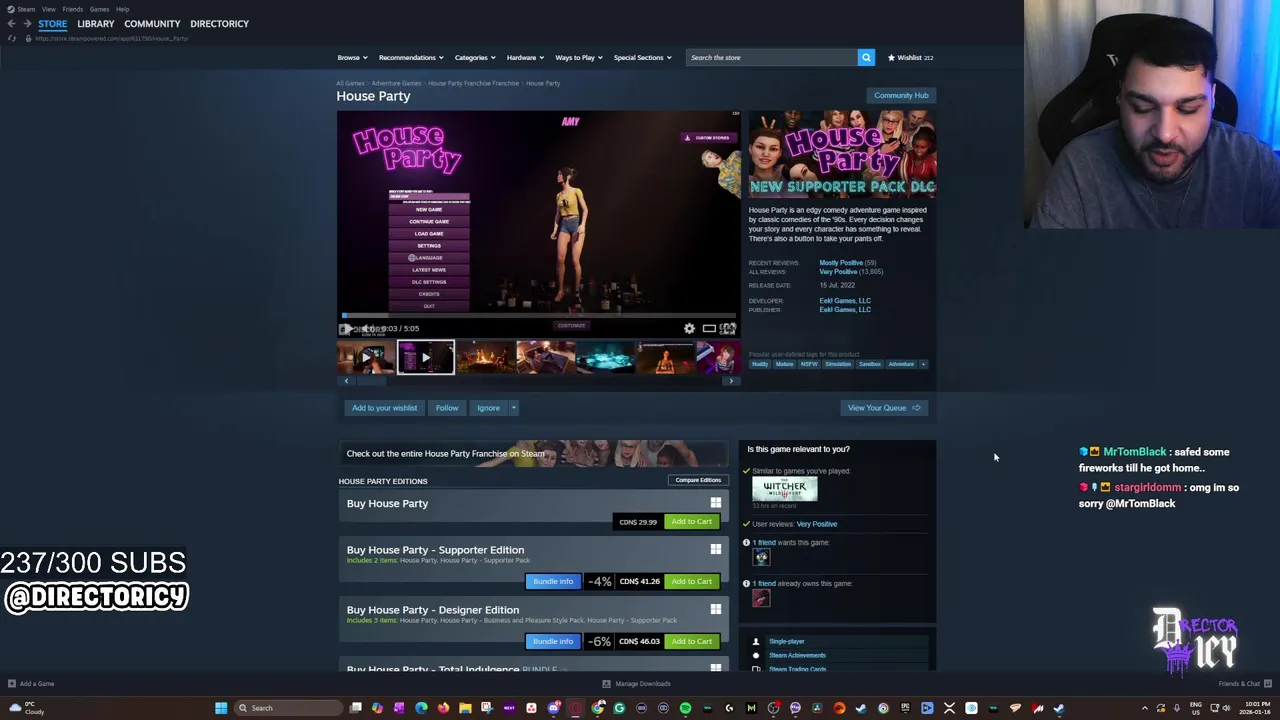Switch to the LIBRARY tab
1280x720 pixels.
click(95, 23)
